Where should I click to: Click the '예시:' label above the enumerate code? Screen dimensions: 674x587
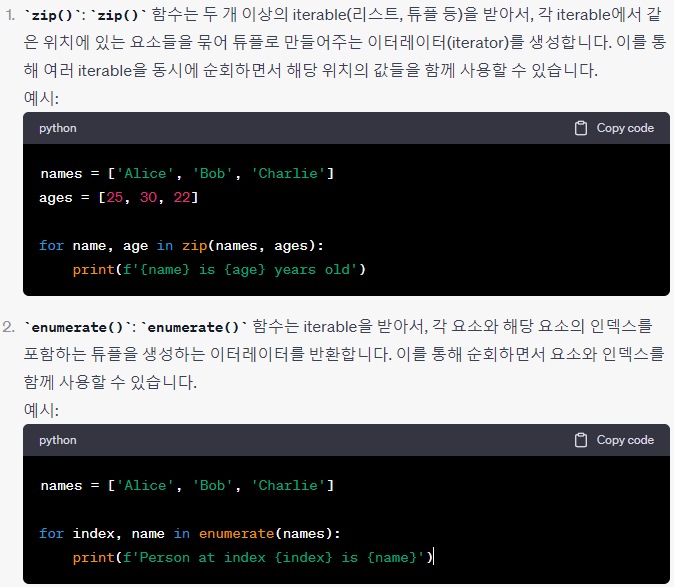[41, 410]
